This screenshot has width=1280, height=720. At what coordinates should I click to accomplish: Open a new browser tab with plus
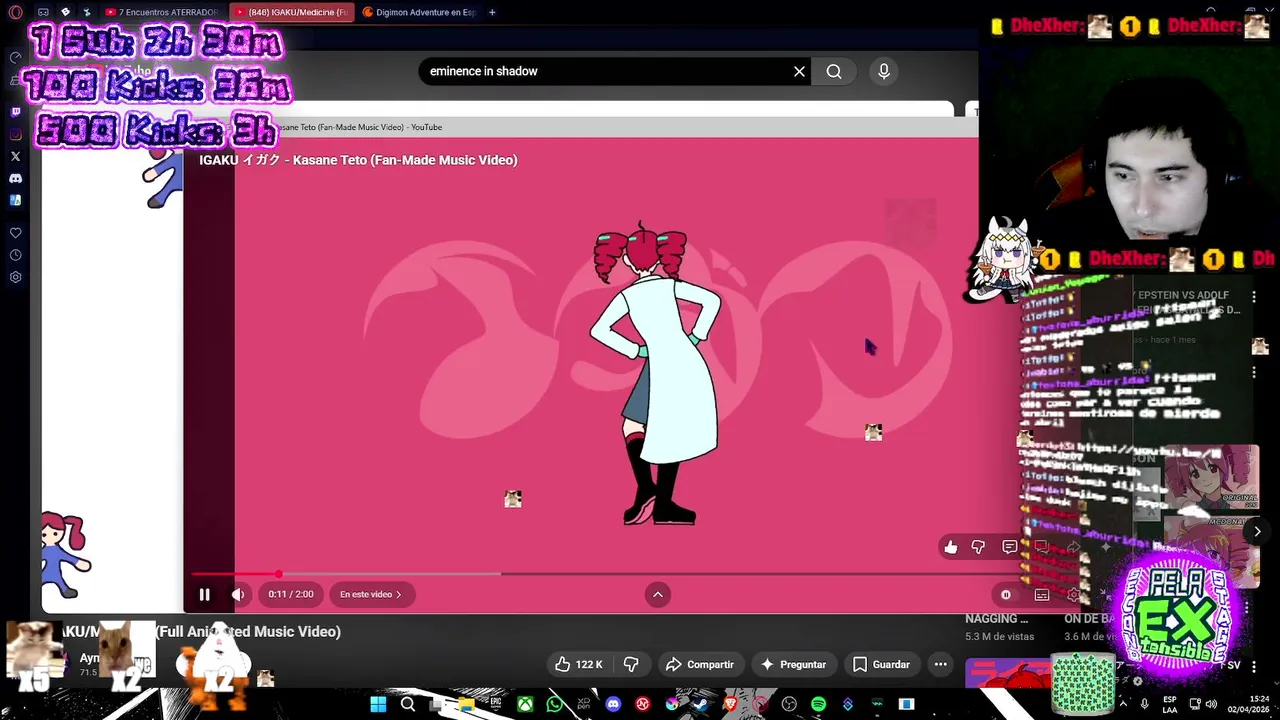click(492, 12)
